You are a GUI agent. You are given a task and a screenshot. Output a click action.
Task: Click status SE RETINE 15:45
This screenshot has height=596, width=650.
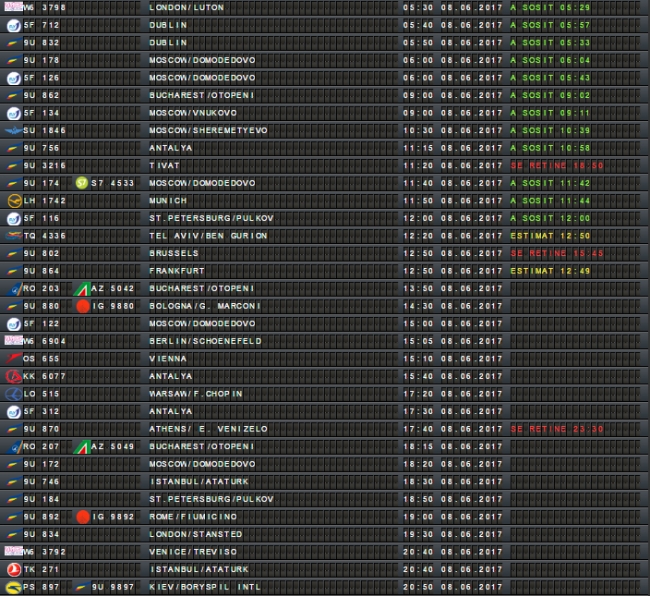tap(557, 253)
